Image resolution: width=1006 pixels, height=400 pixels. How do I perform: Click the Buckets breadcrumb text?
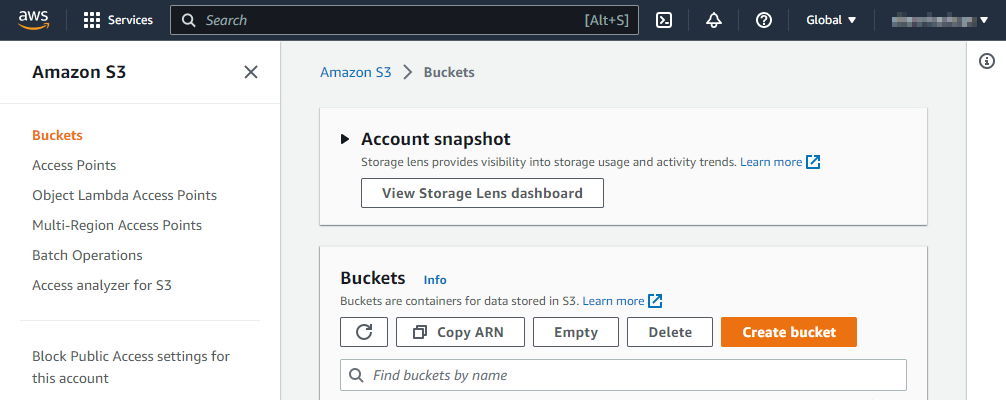tap(449, 72)
